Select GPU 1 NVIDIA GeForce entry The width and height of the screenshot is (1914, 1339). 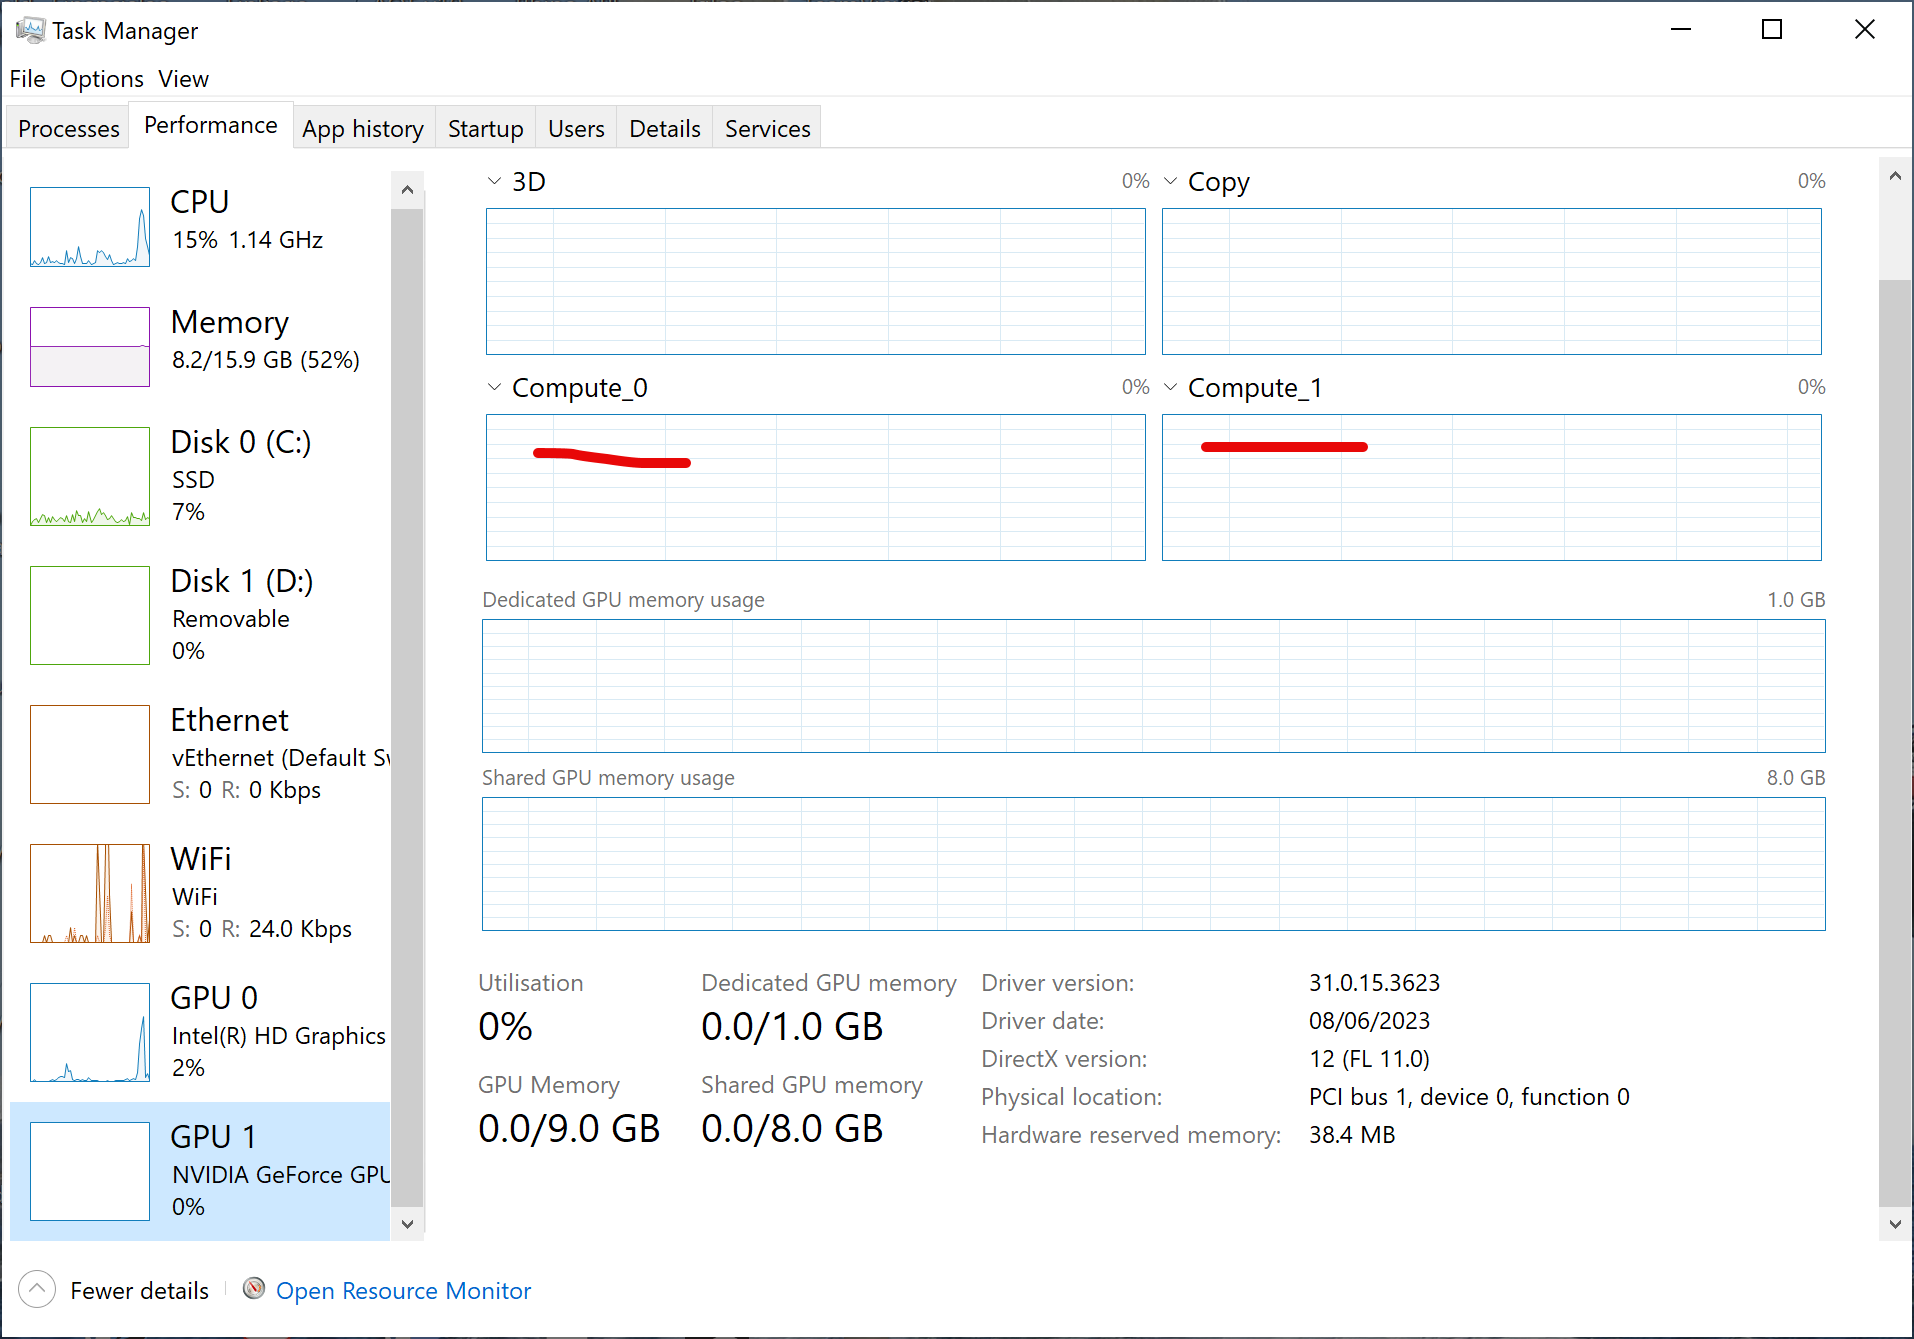click(200, 1171)
